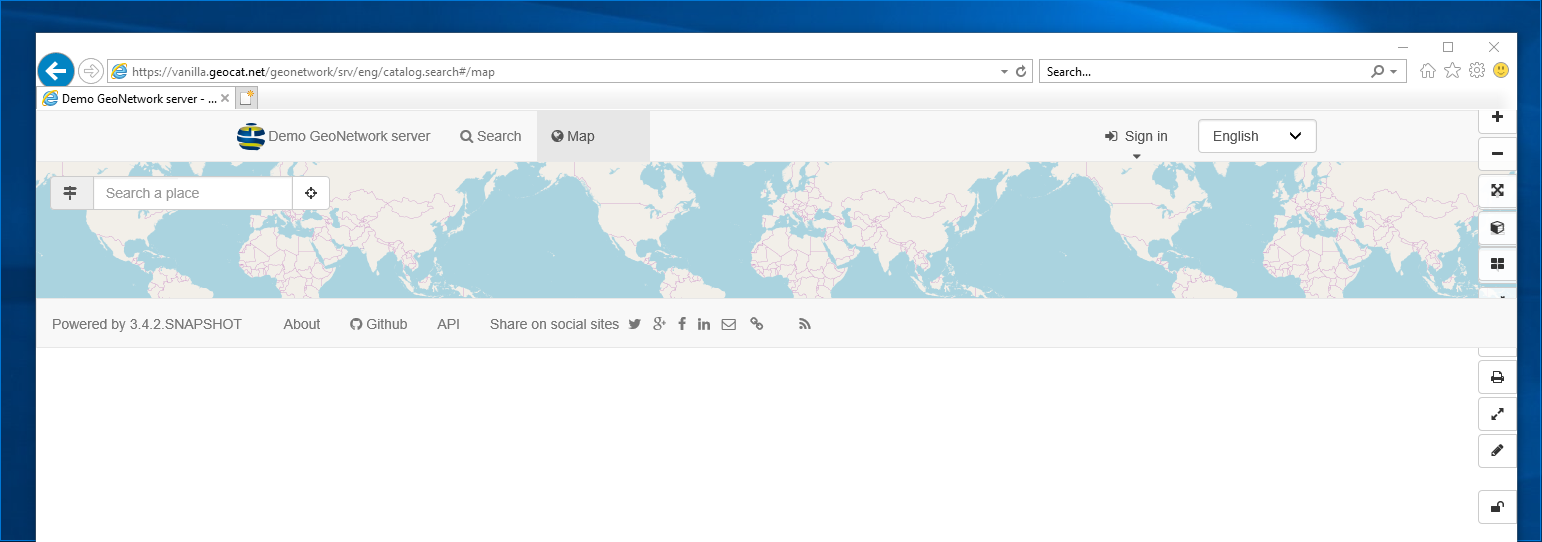Share on LinkedIn
The height and width of the screenshot is (542, 1542).
click(704, 324)
